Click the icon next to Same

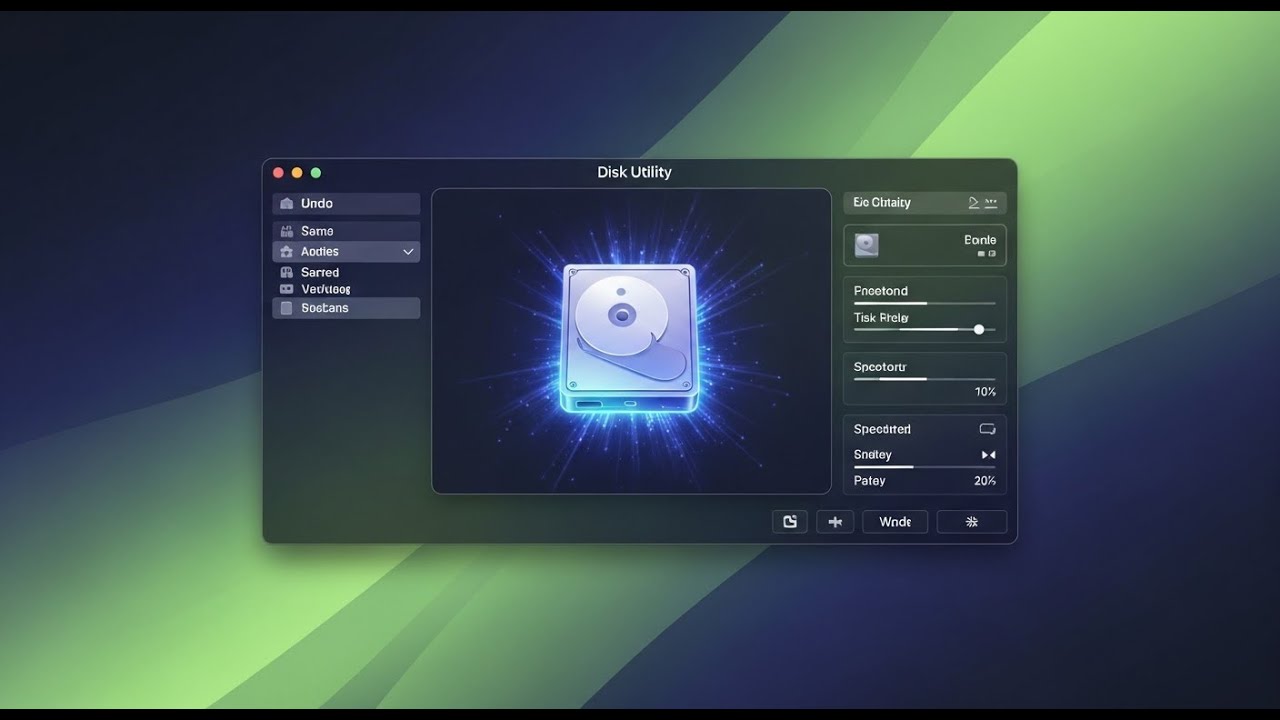click(x=287, y=231)
